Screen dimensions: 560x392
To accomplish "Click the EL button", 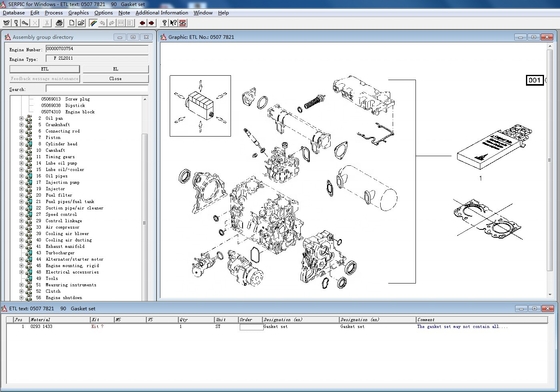I will pyautogui.click(x=115, y=69).
